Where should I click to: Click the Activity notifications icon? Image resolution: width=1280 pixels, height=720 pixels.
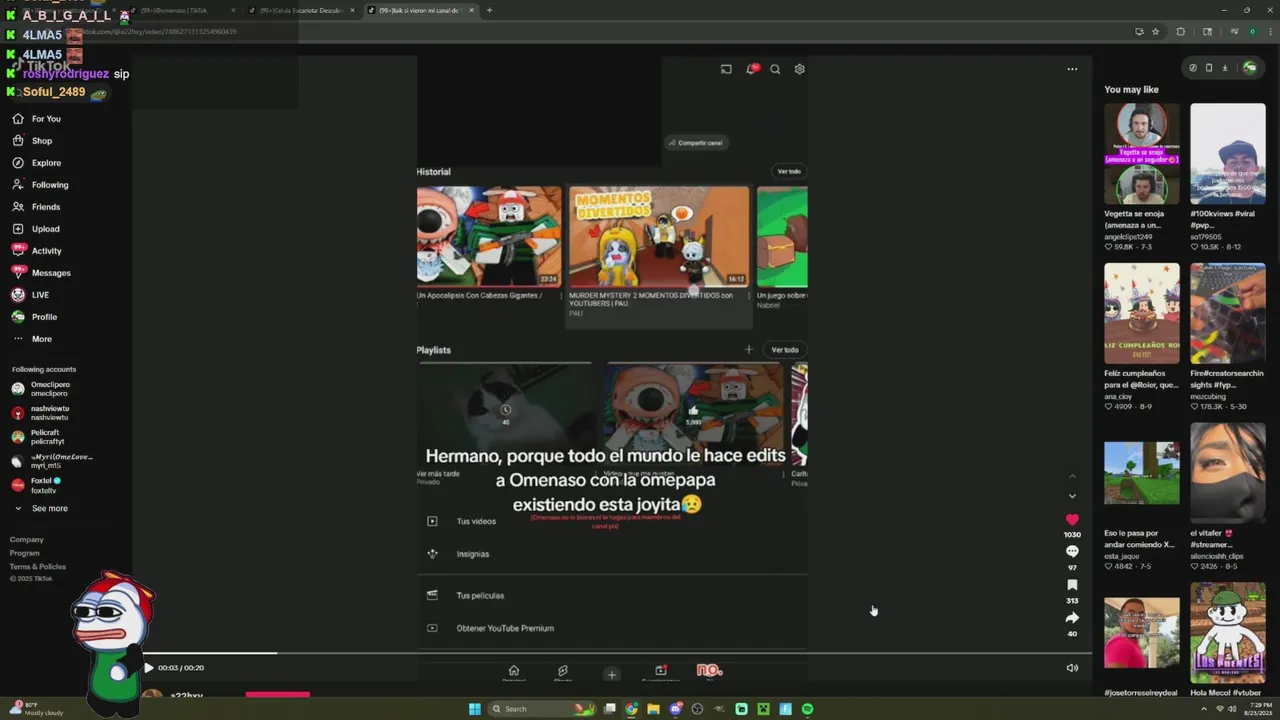click(x=18, y=251)
